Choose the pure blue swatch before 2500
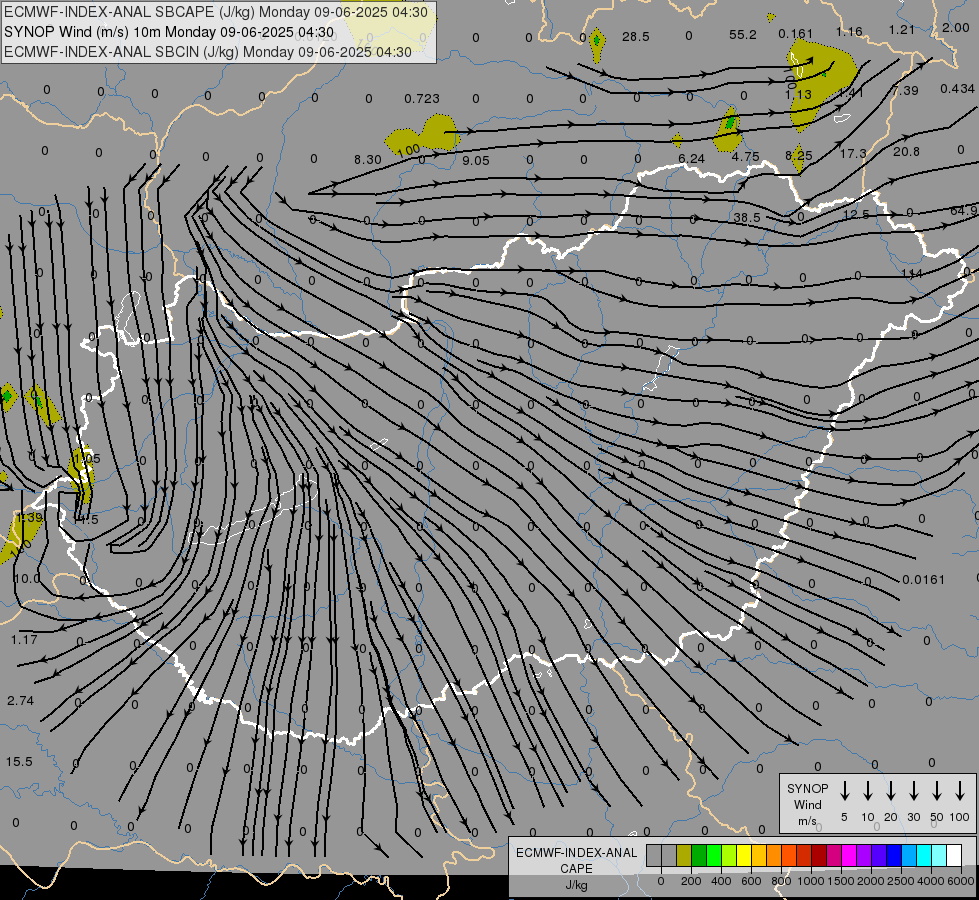This screenshot has height=900, width=979. (894, 855)
